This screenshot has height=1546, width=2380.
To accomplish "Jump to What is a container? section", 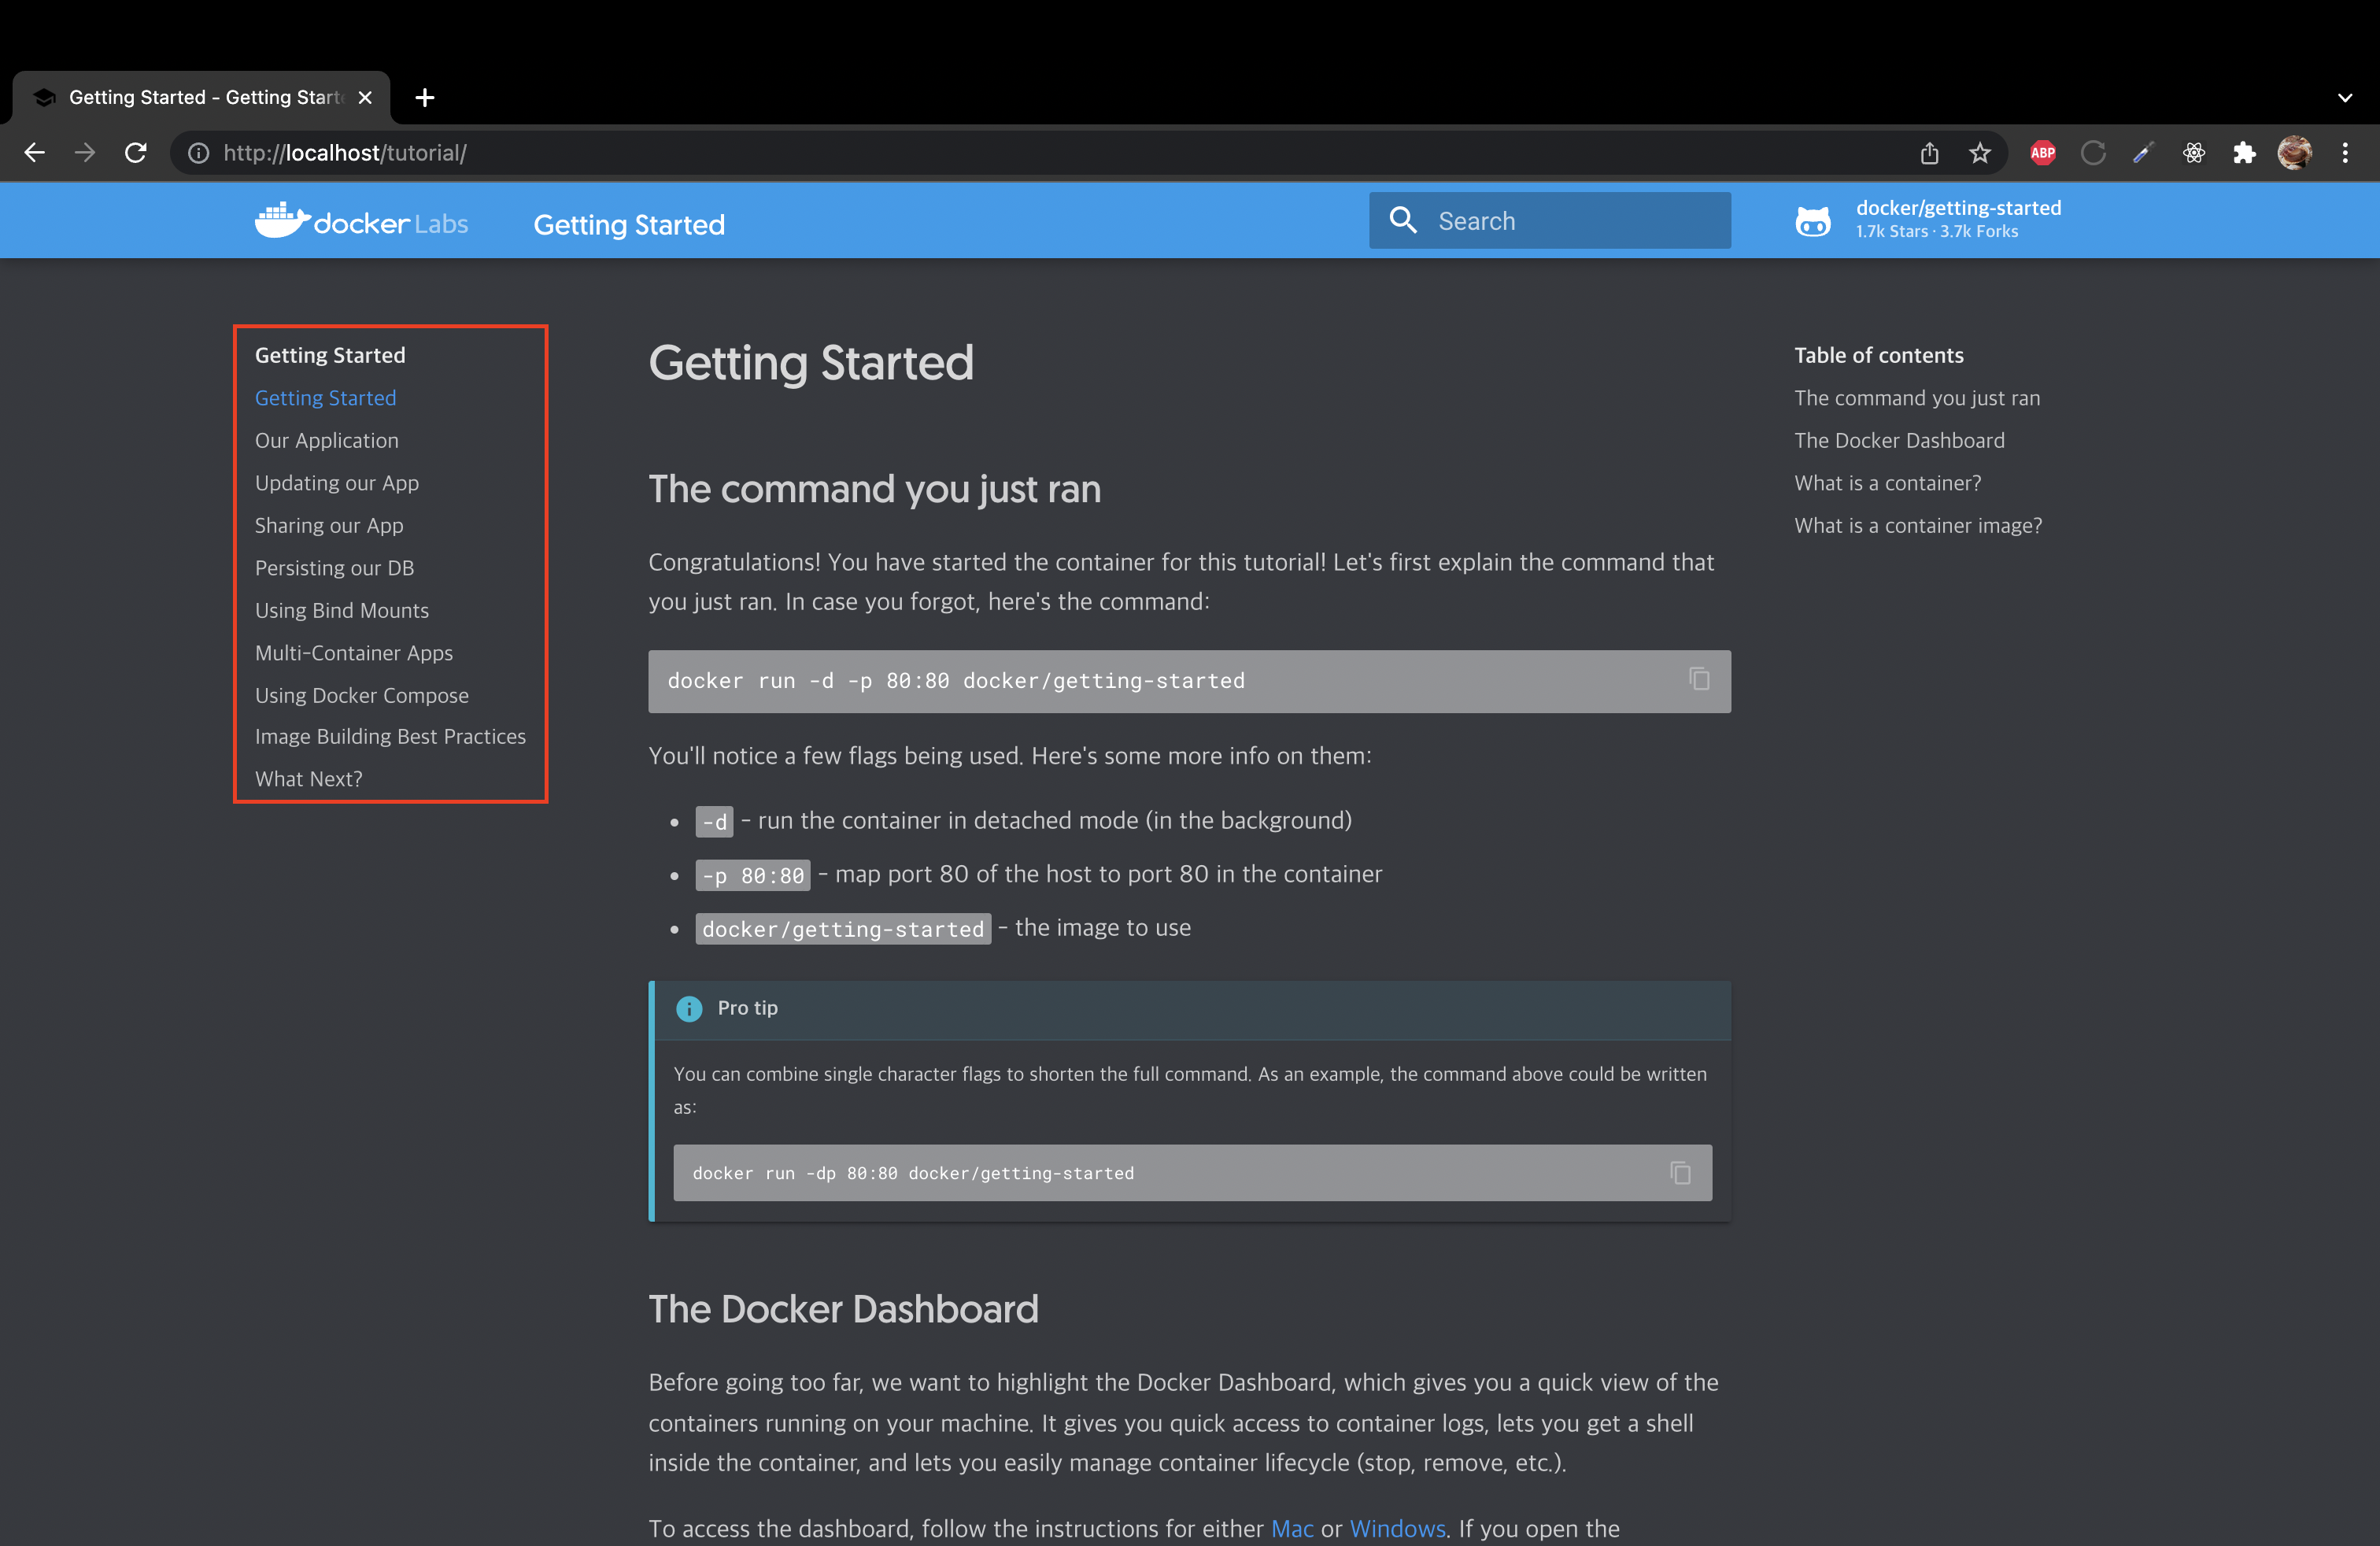I will 1886,483.
